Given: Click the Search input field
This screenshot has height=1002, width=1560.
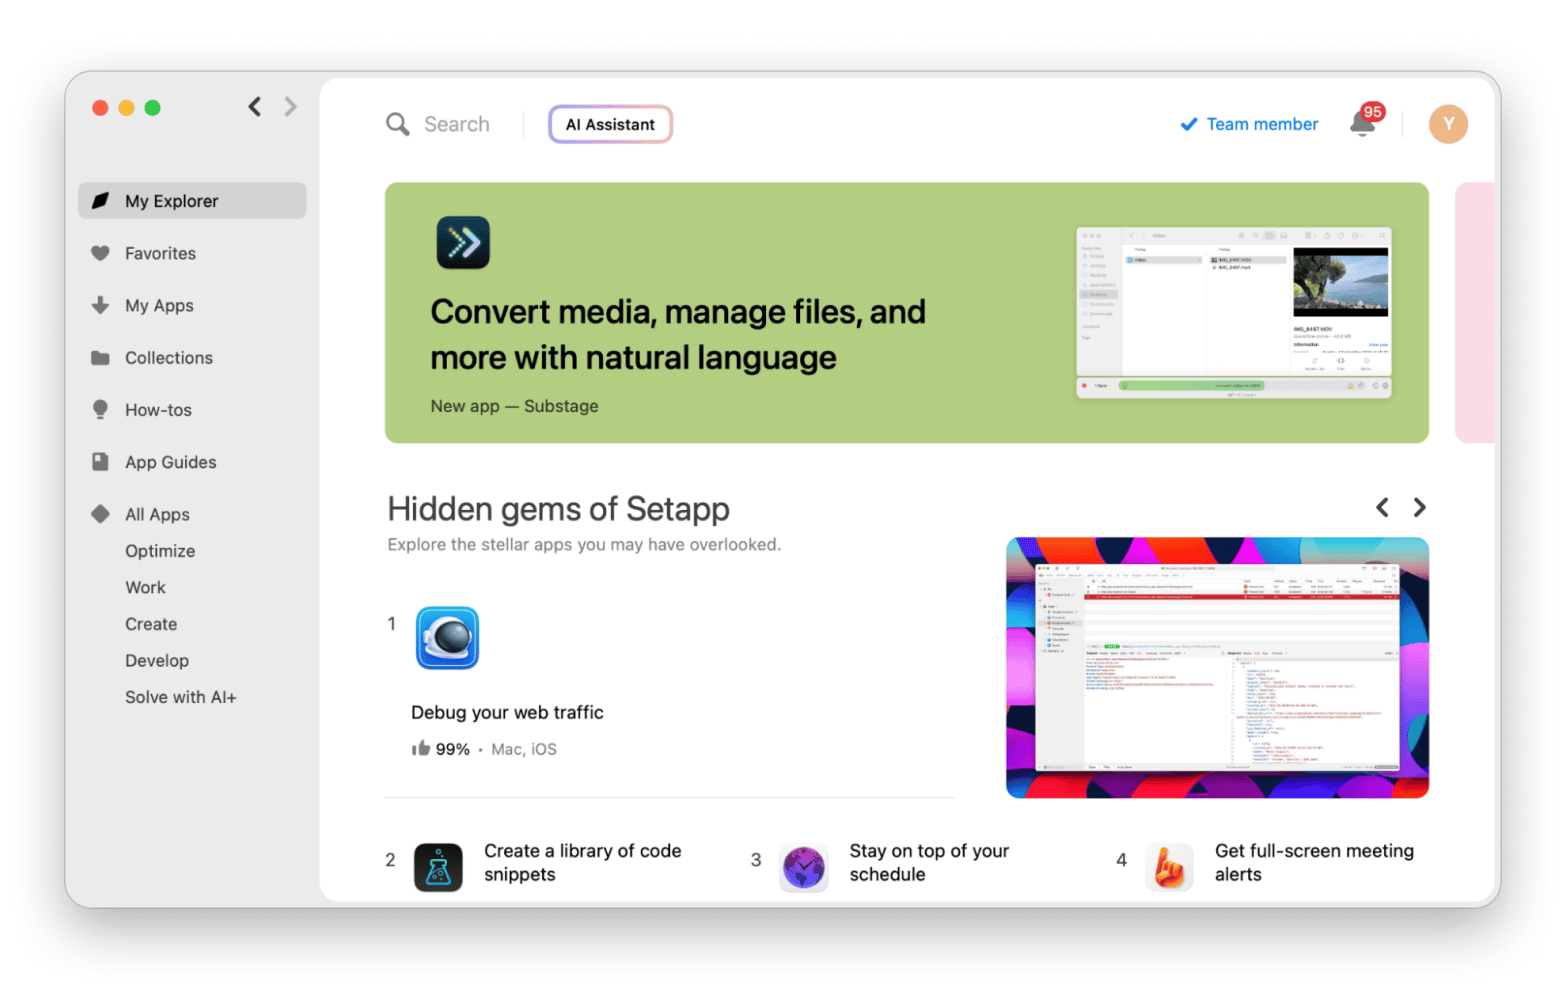Looking at the screenshot, I should [x=457, y=125].
